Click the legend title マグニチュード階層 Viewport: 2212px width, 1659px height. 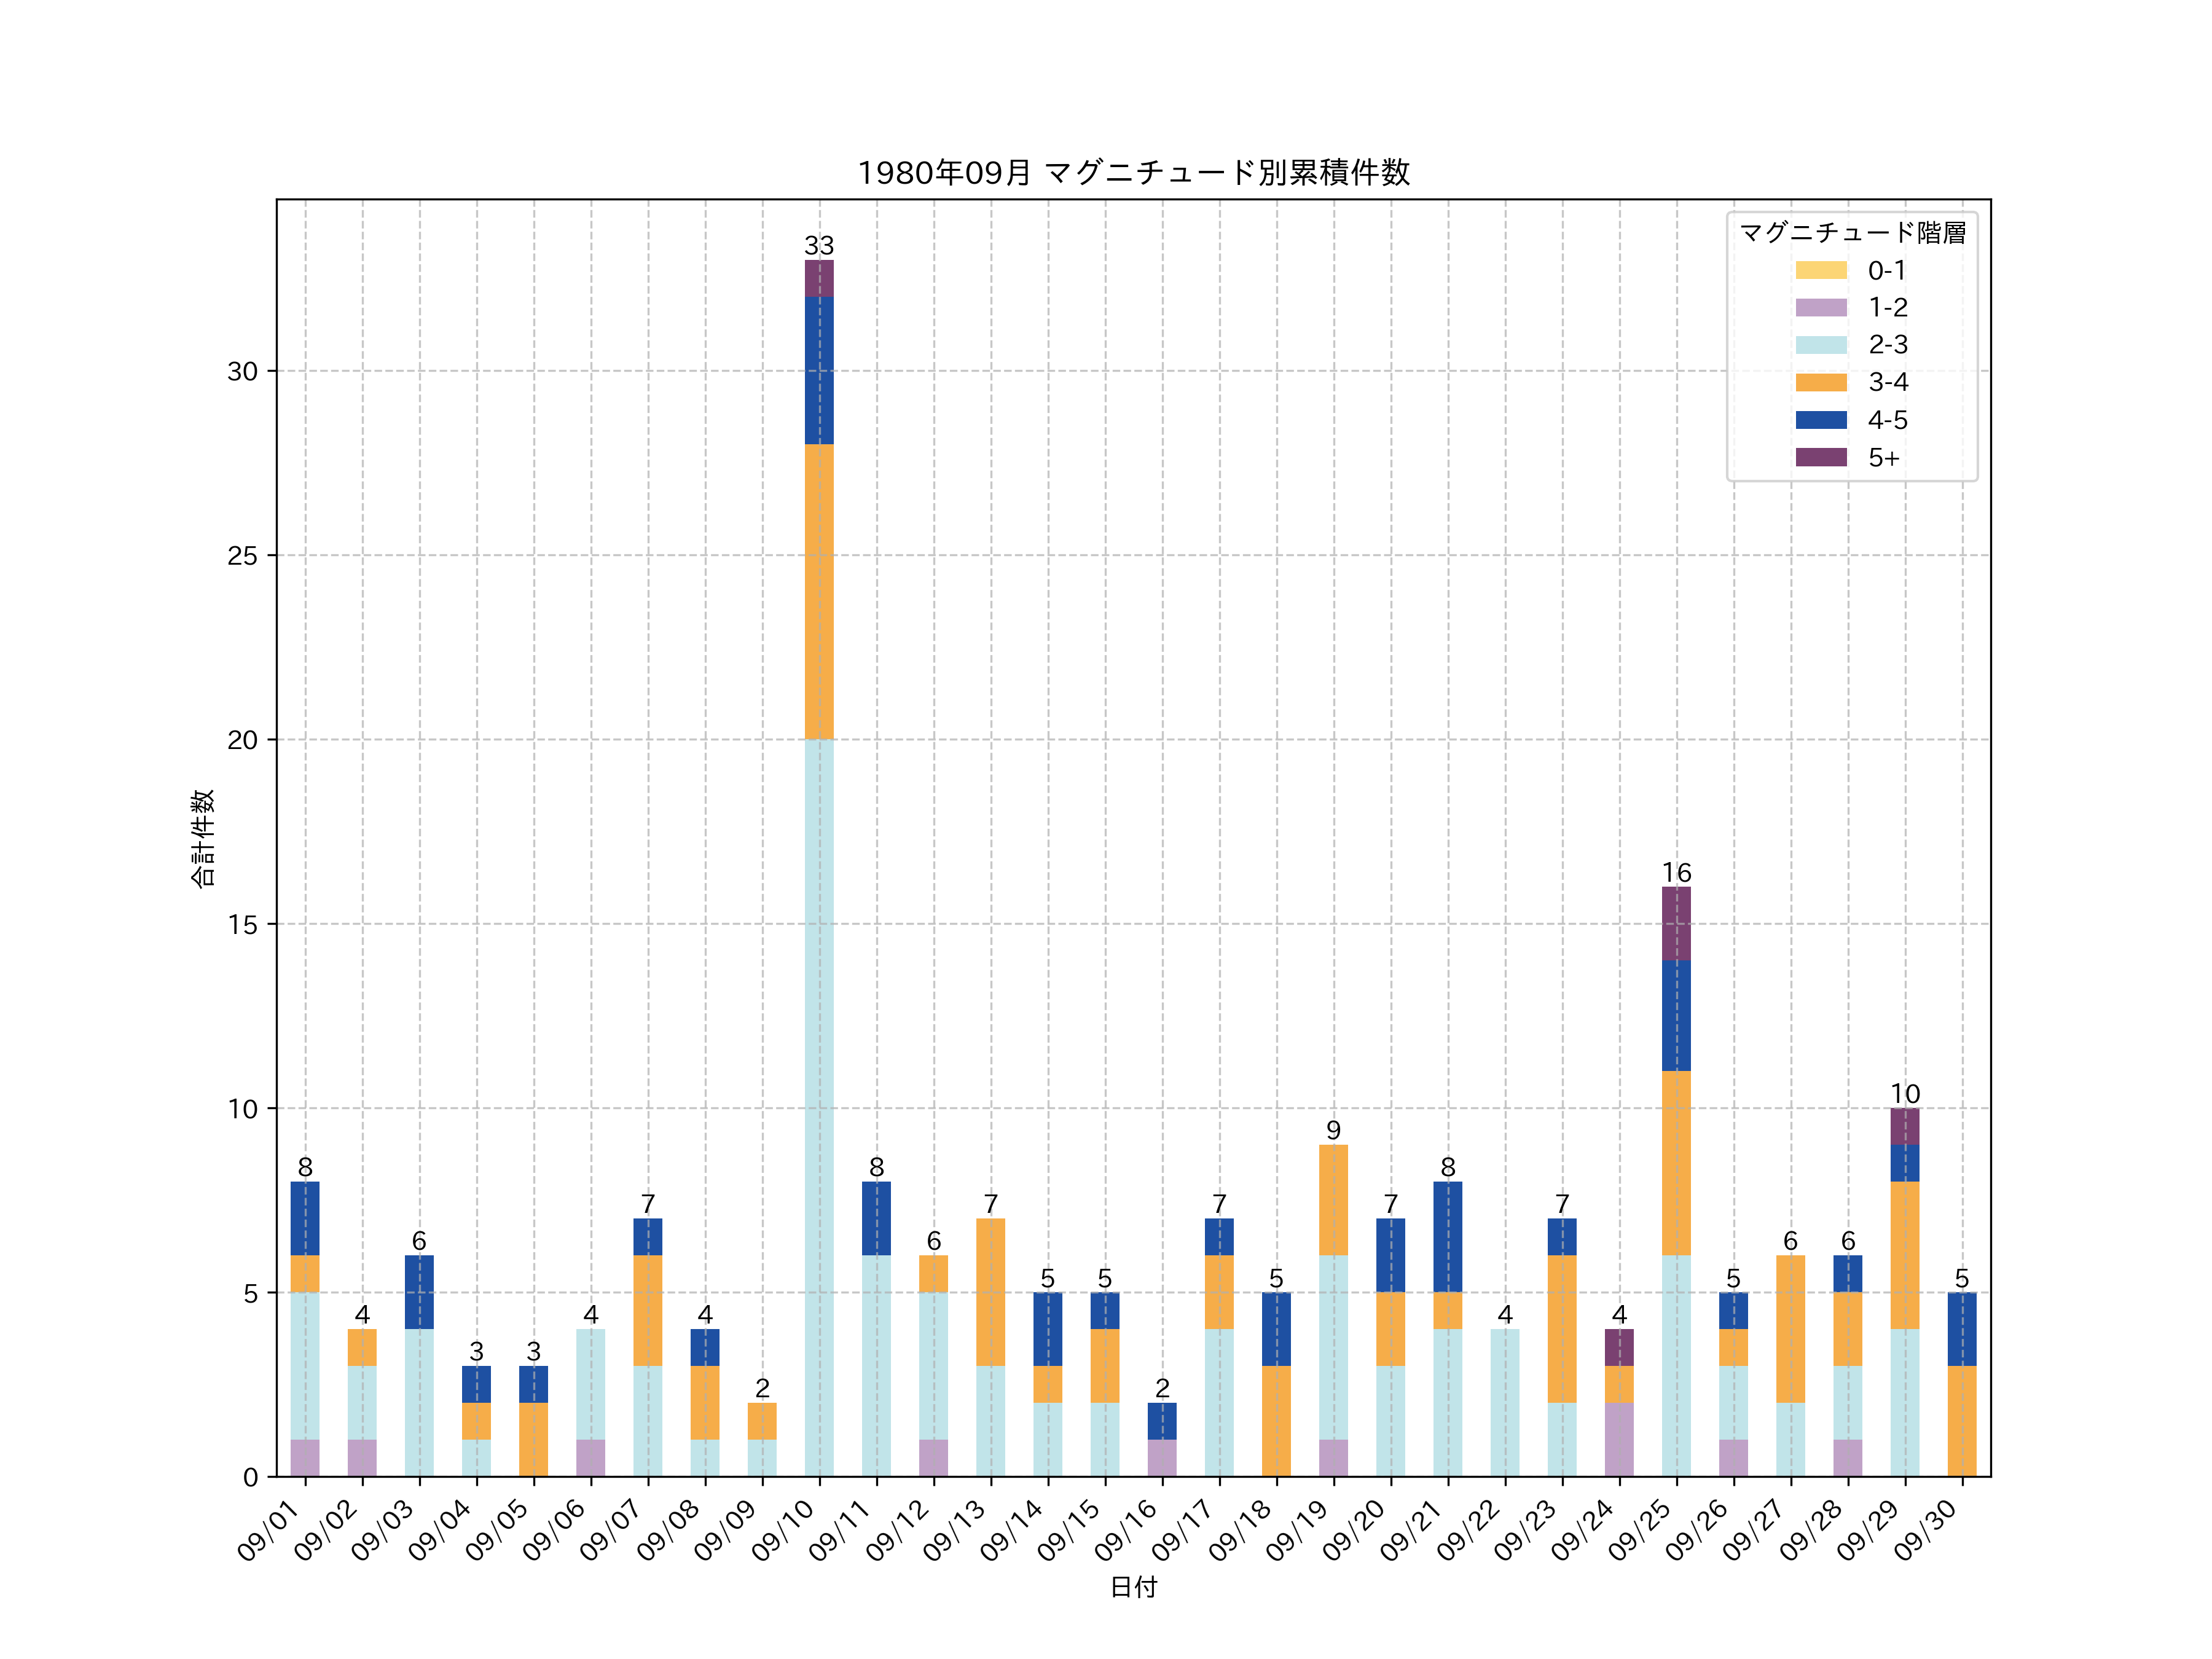(1852, 233)
